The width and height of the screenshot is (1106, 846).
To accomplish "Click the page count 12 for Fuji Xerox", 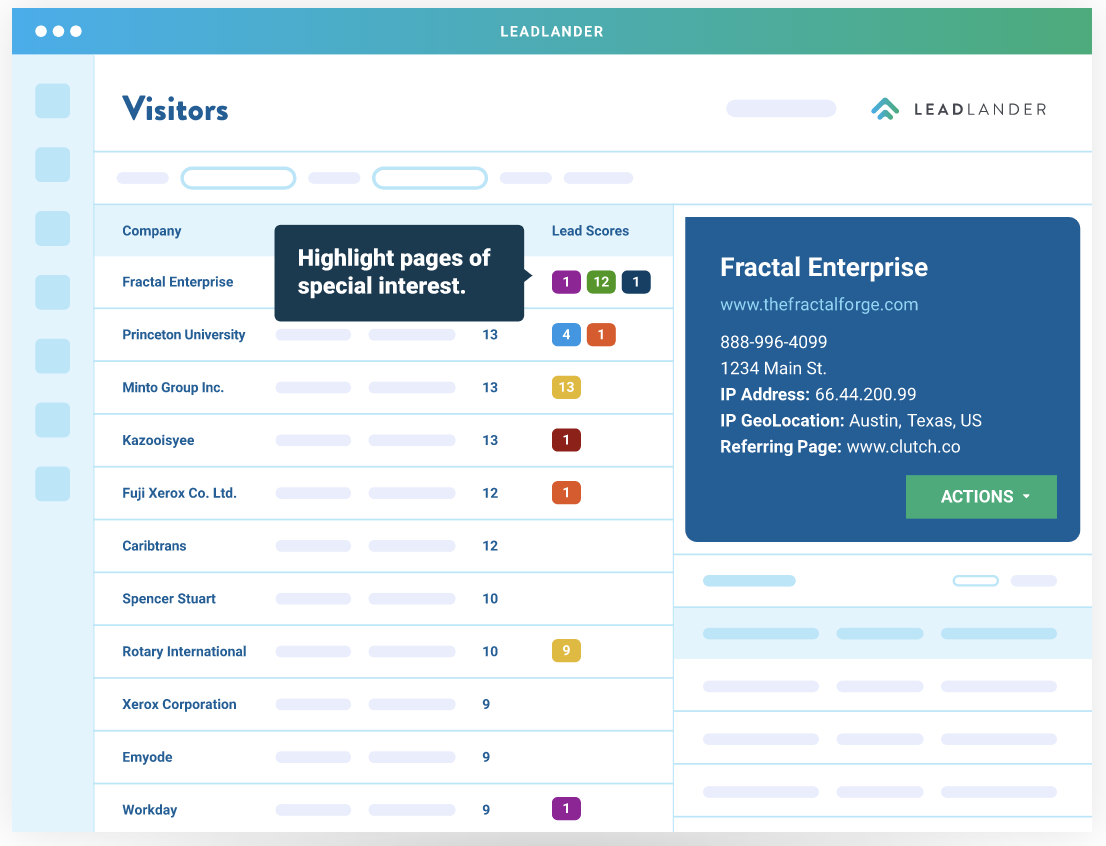I will pos(490,493).
